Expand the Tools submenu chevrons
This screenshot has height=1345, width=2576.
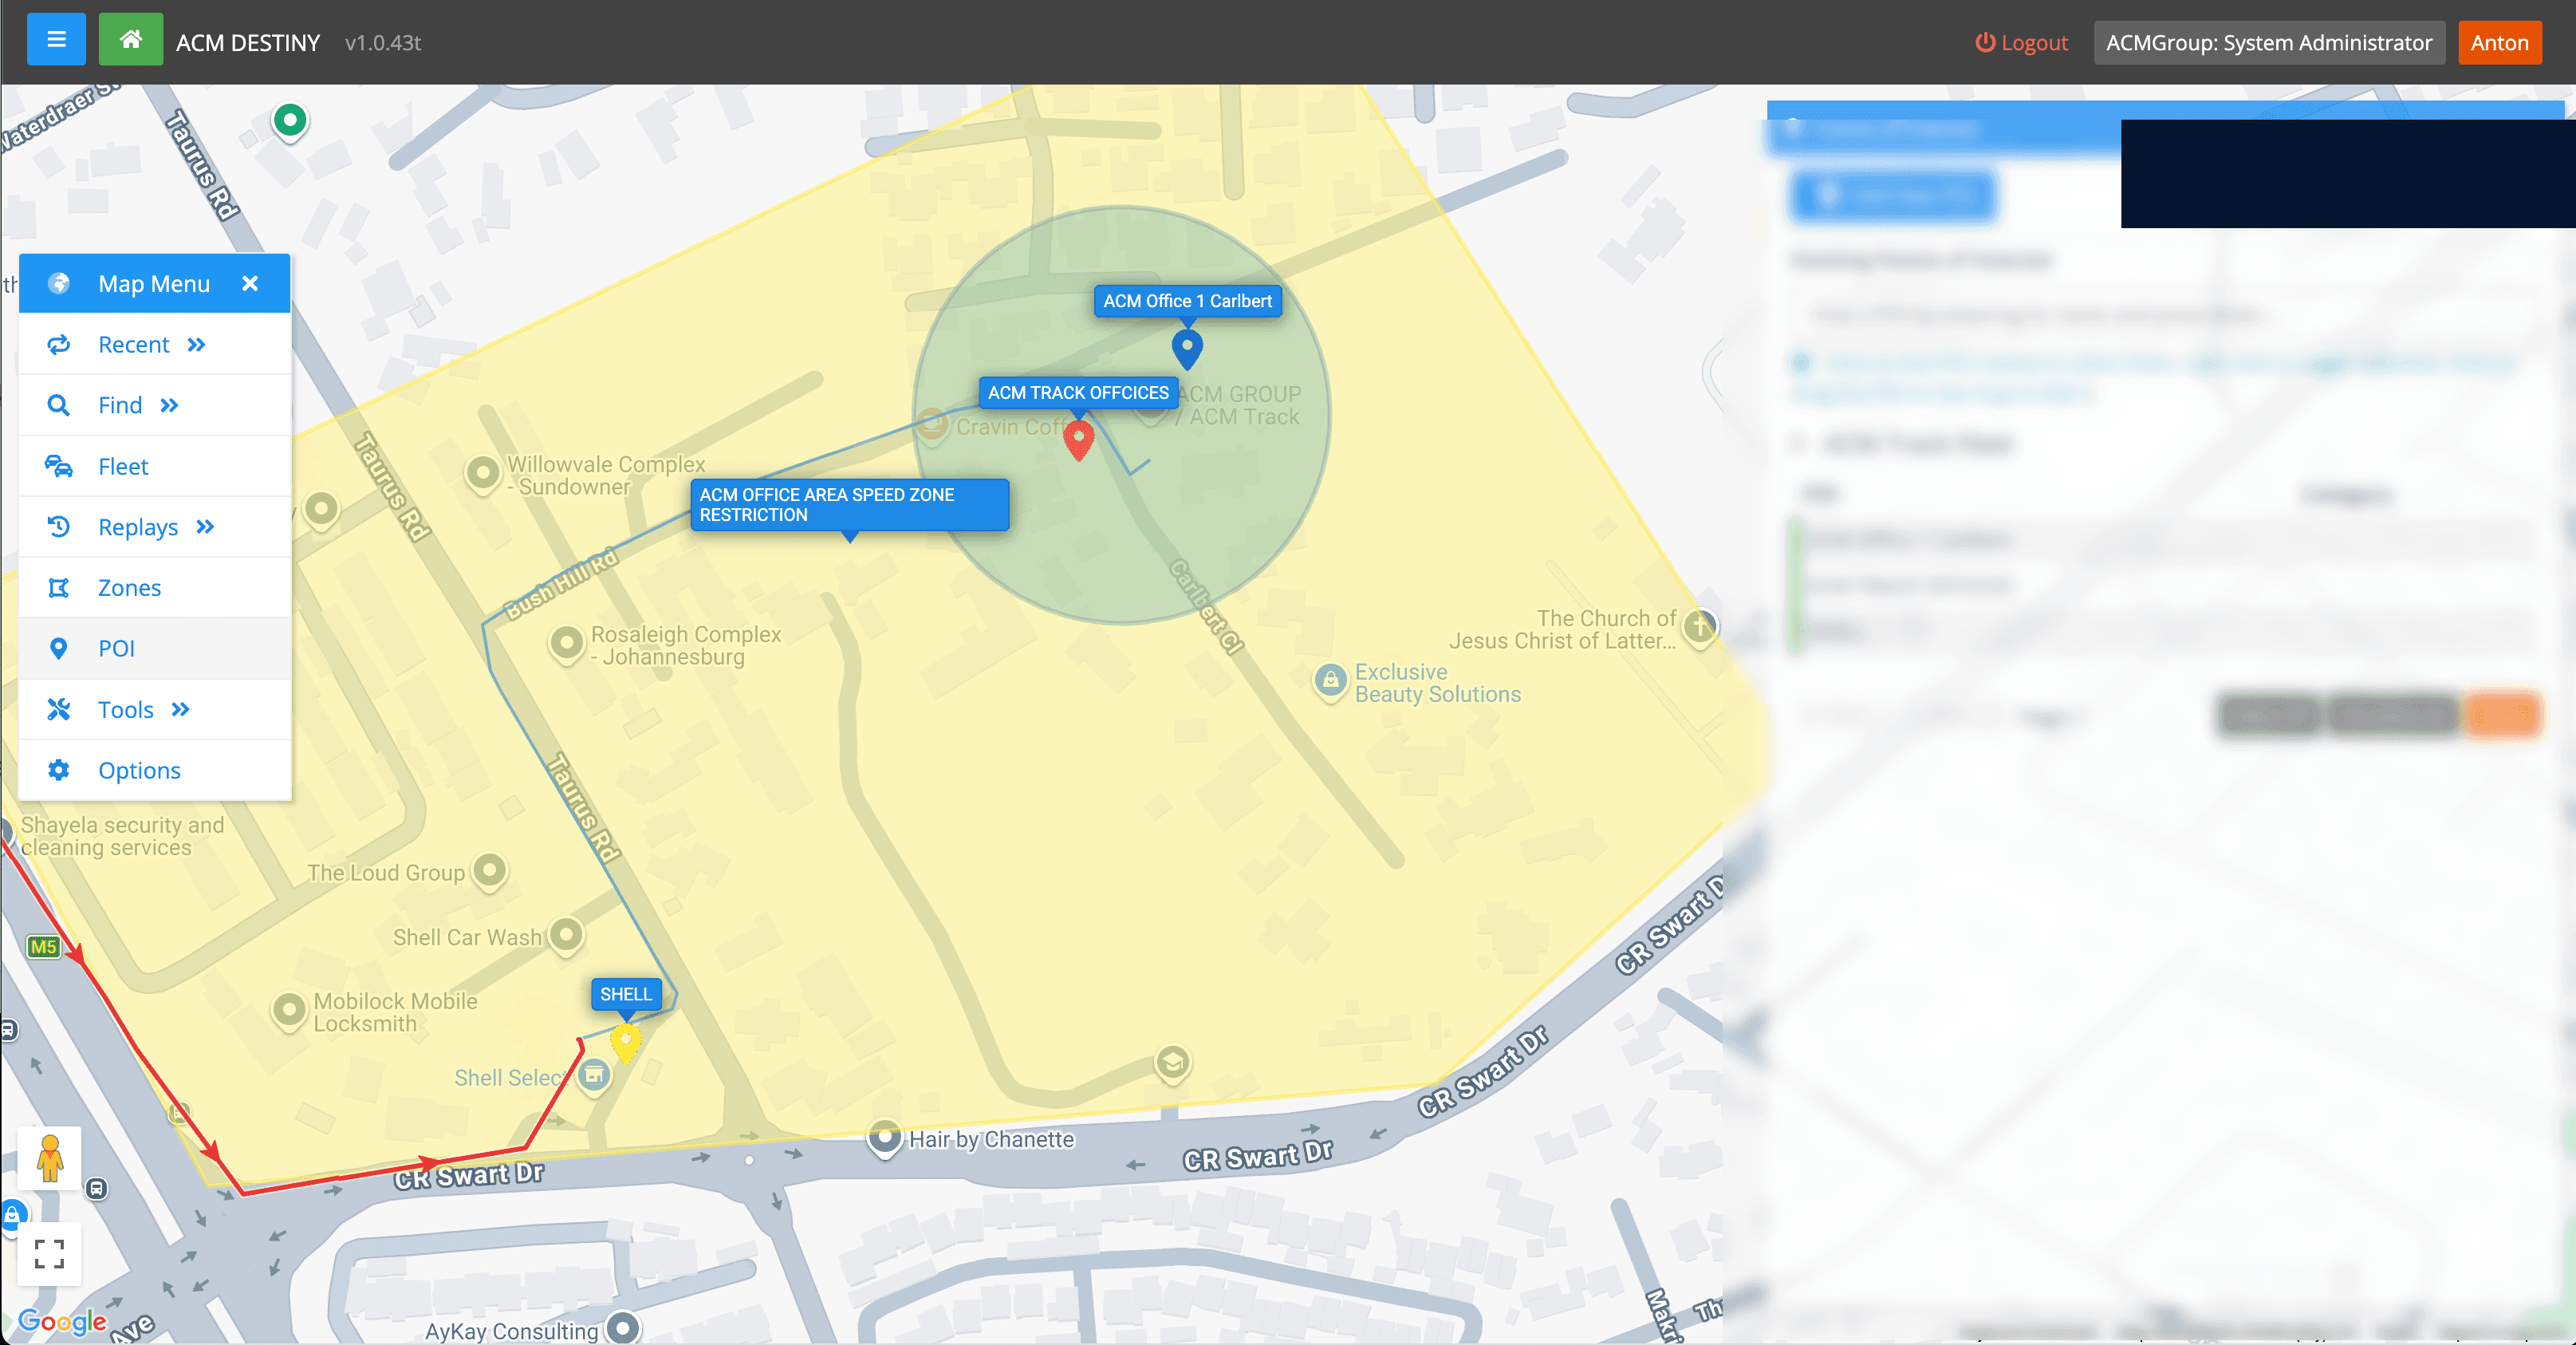pos(181,710)
